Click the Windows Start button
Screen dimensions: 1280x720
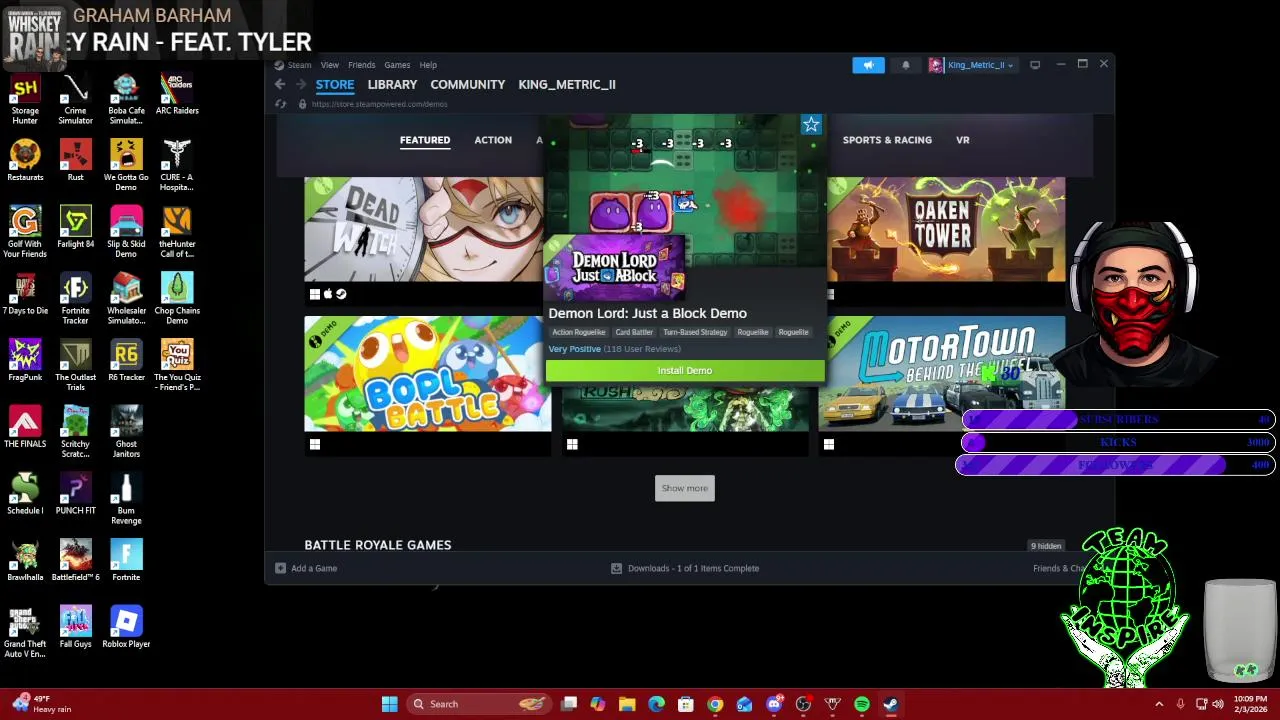(389, 704)
